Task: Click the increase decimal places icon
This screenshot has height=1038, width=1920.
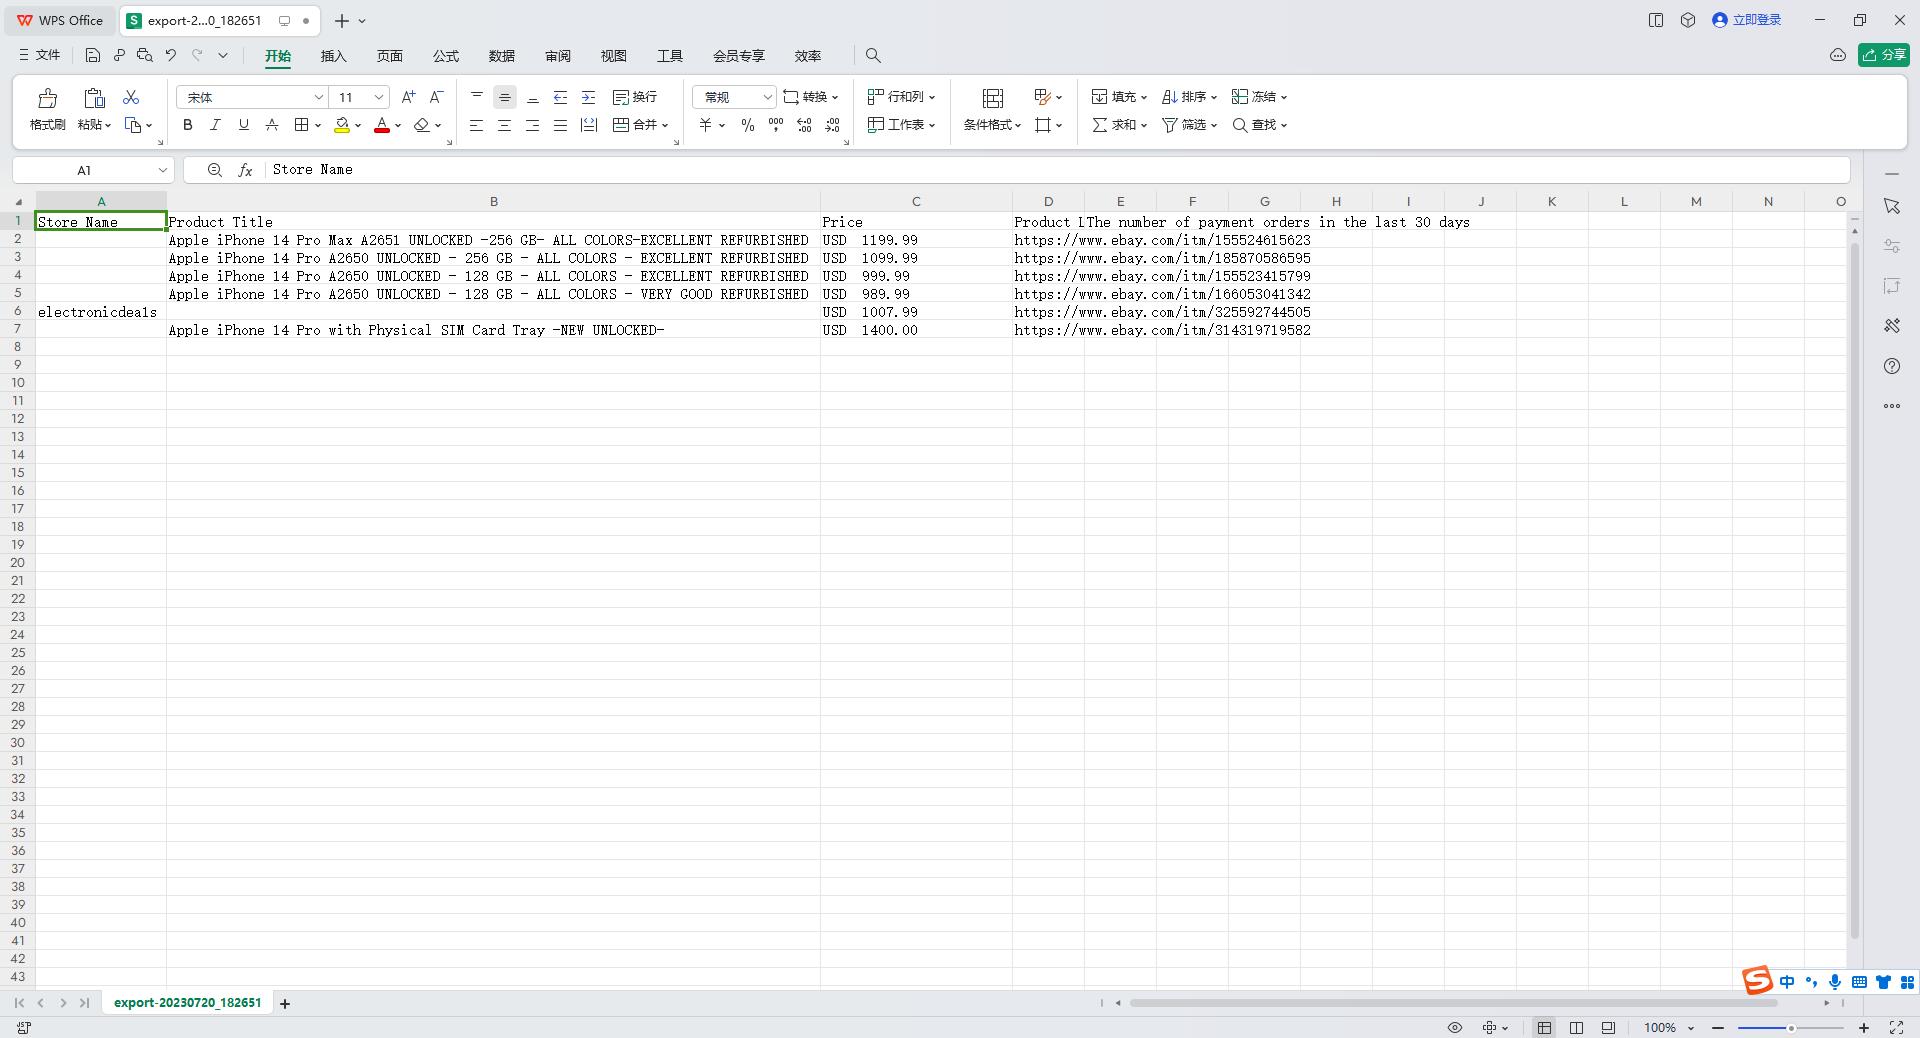Action: [805, 125]
